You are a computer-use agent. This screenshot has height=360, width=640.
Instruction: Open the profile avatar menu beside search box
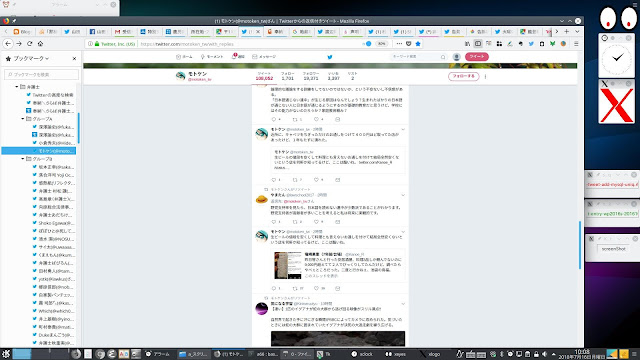pos(456,57)
